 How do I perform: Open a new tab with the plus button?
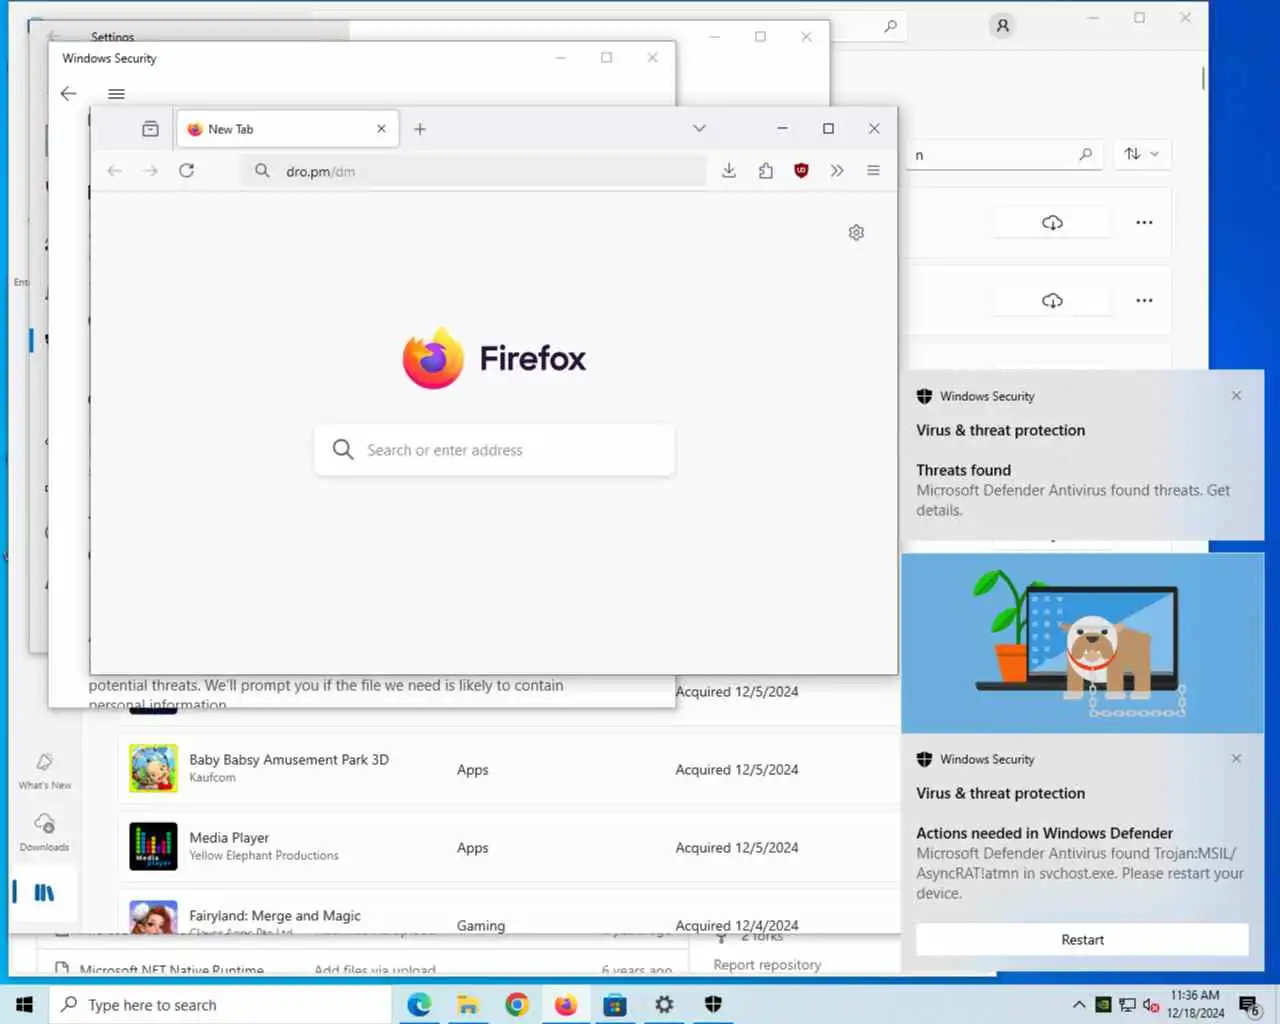pos(420,129)
